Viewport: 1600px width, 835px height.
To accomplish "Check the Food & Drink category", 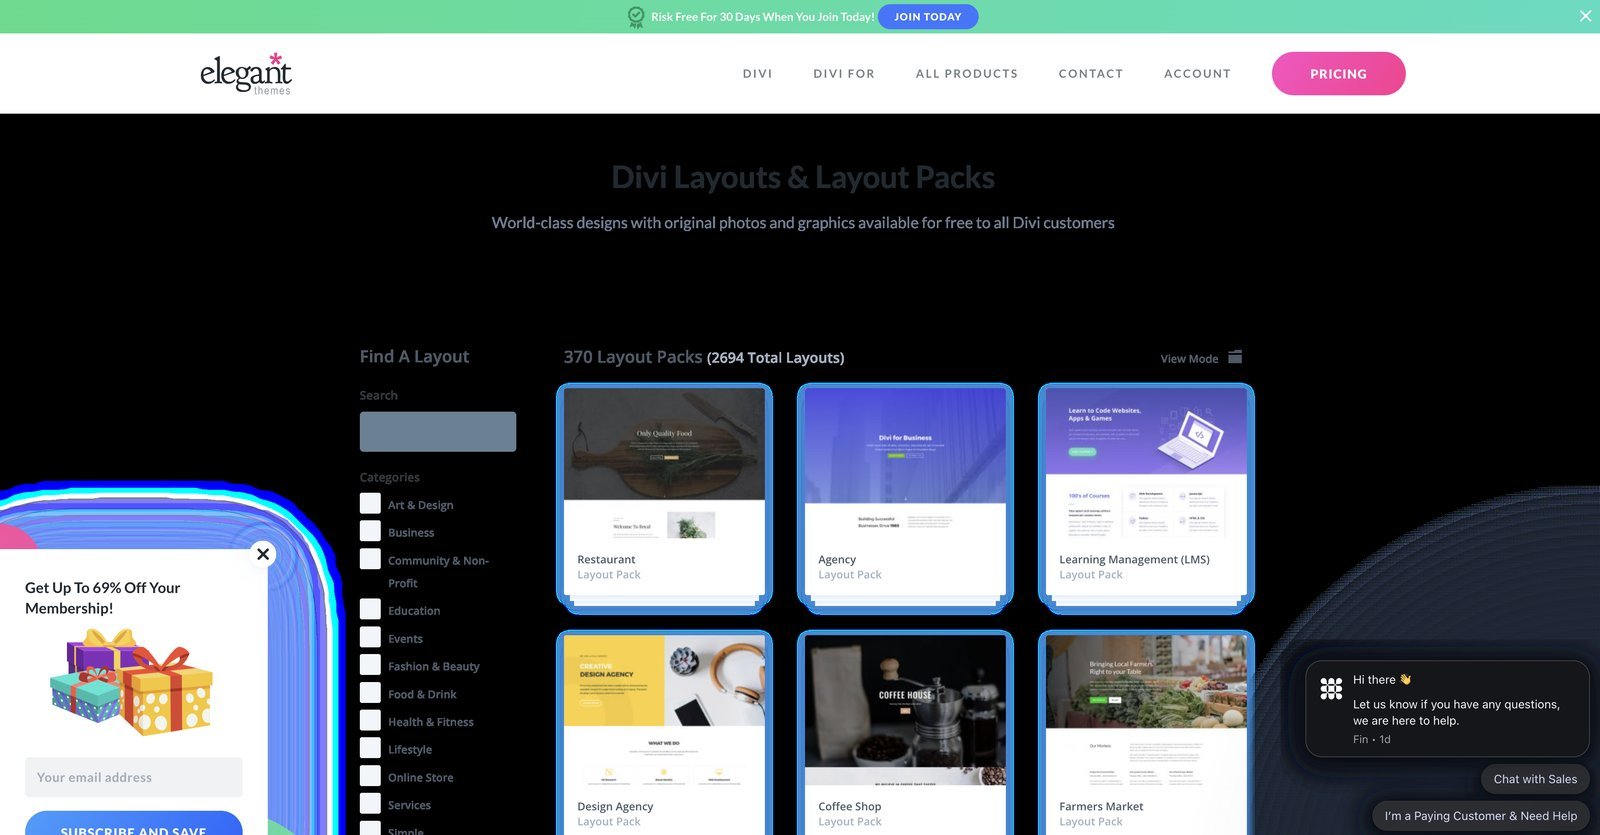I will tap(370, 693).
